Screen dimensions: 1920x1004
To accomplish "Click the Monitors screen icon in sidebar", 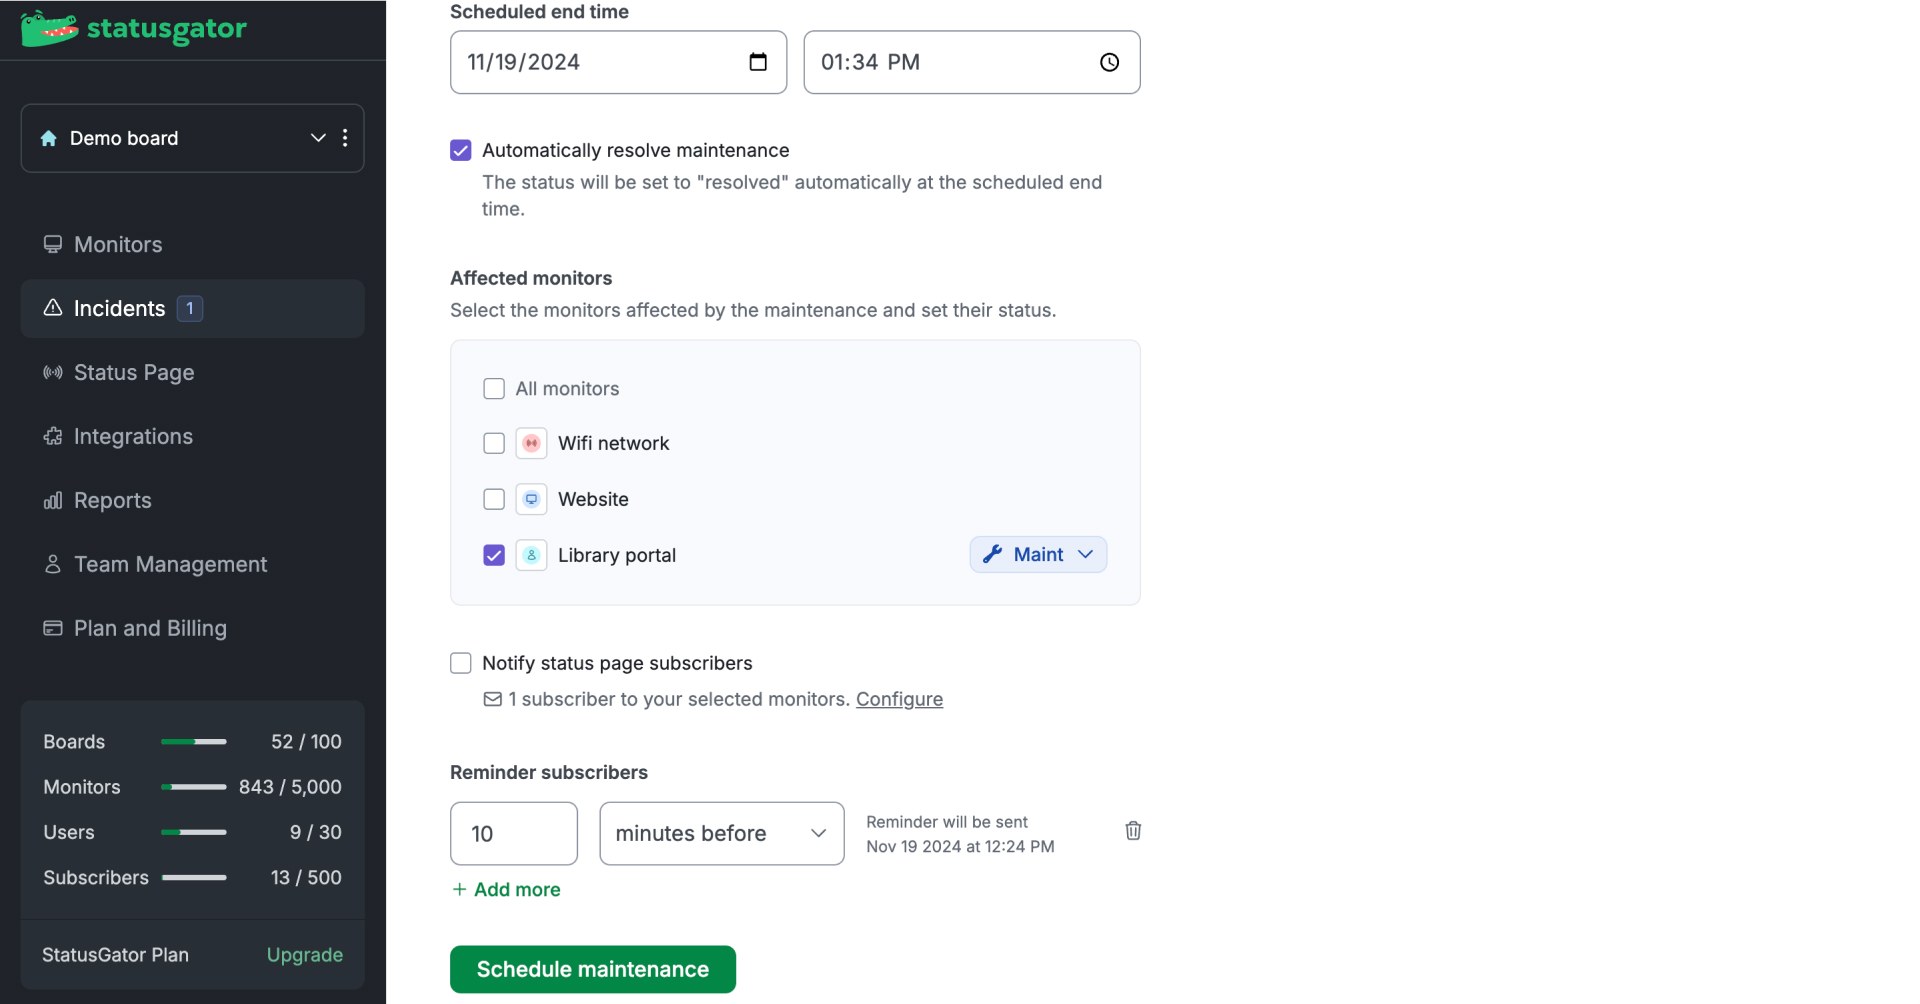I will tap(53, 244).
